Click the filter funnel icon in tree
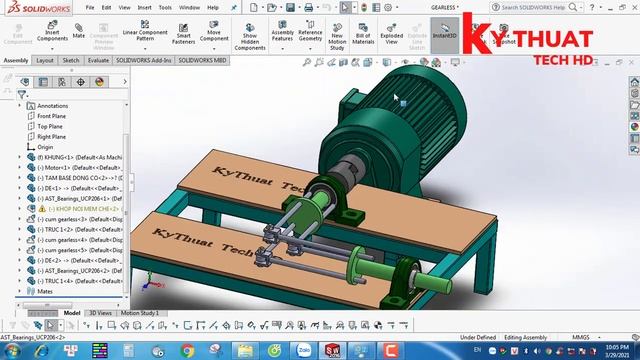Image resolution: width=640 pixels, height=360 pixels. click(x=22, y=95)
